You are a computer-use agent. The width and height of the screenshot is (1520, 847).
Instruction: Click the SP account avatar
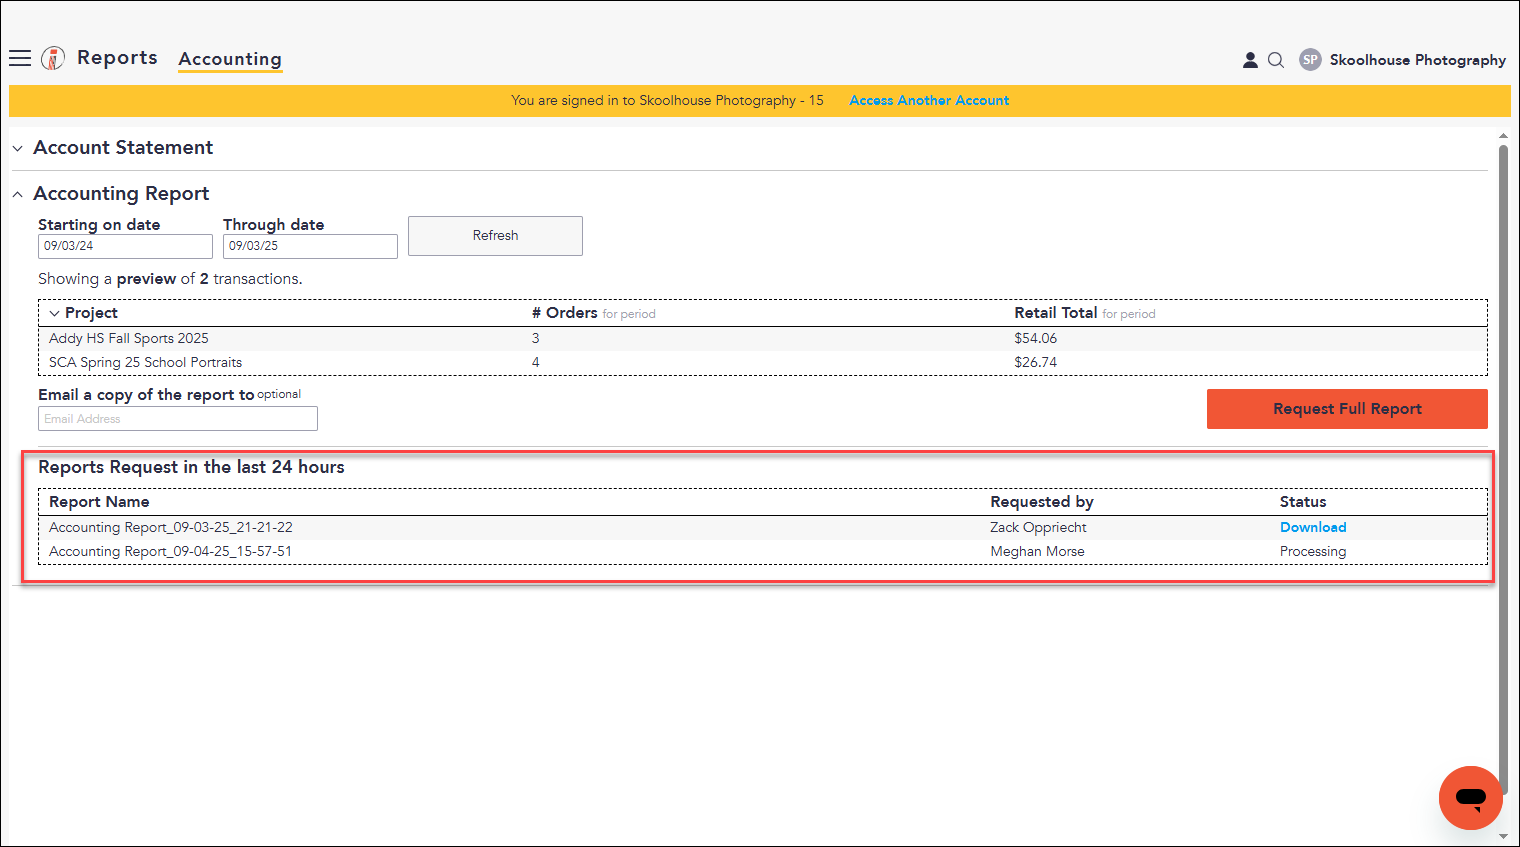[1310, 60]
